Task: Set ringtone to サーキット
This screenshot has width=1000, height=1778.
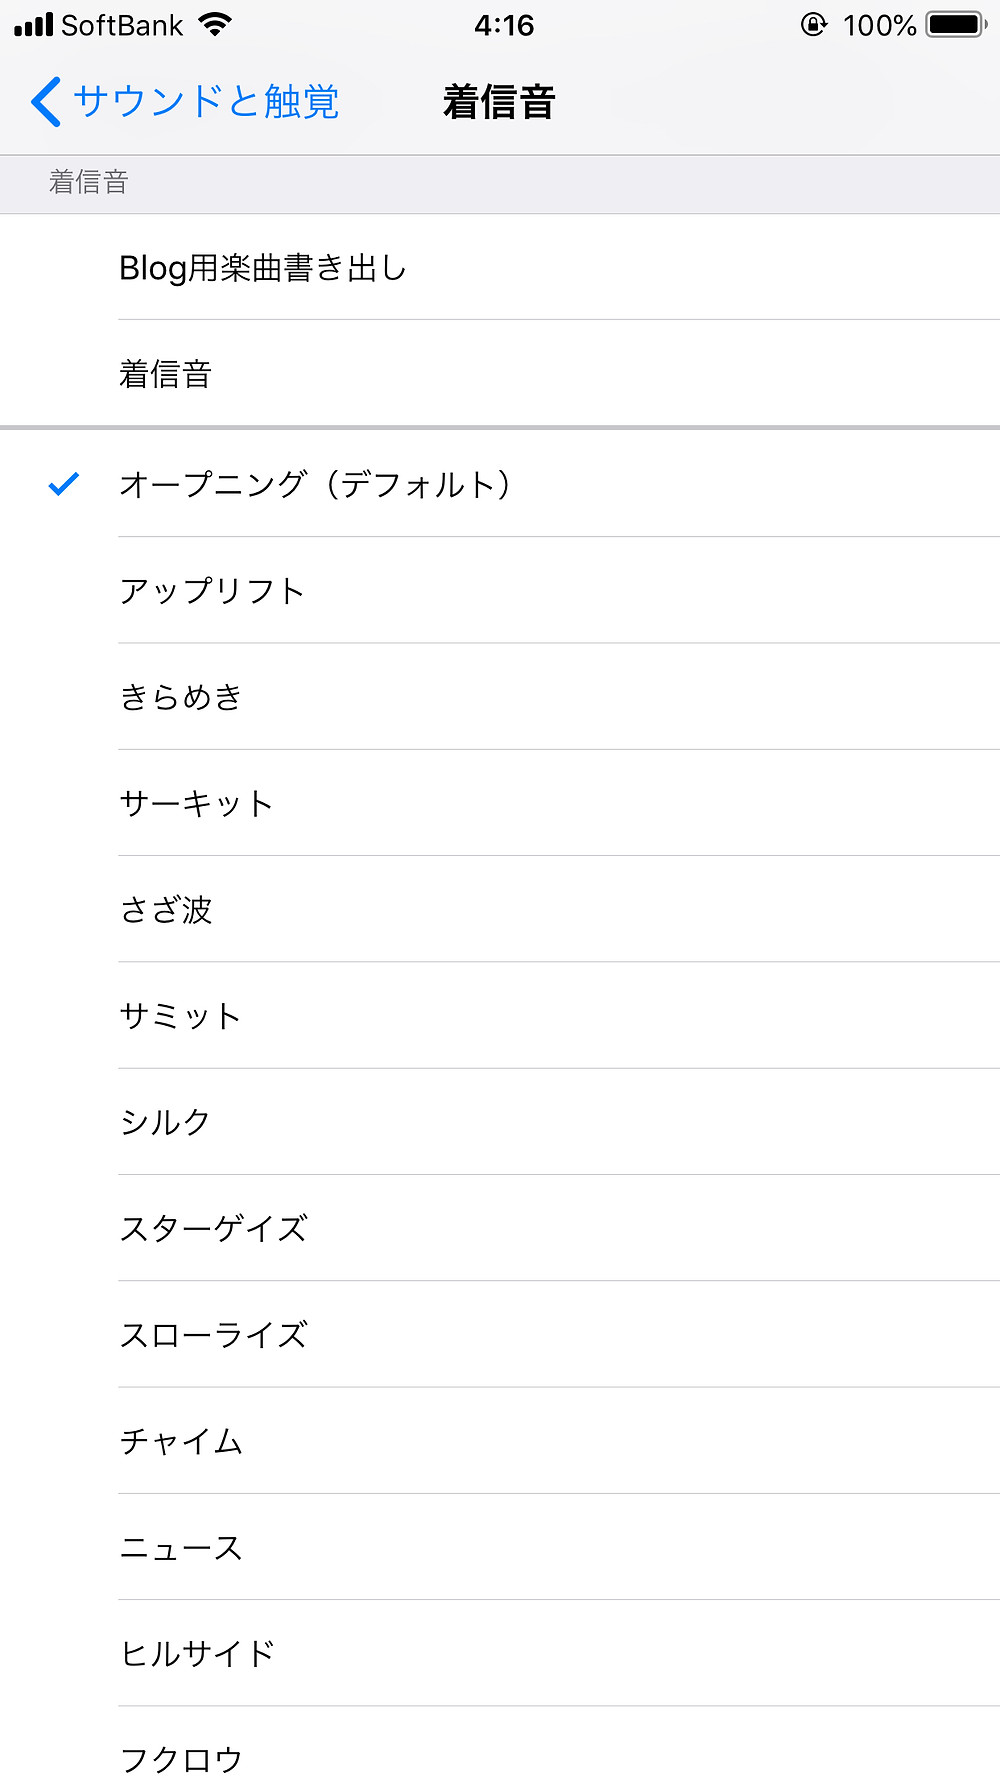Action: click(500, 803)
